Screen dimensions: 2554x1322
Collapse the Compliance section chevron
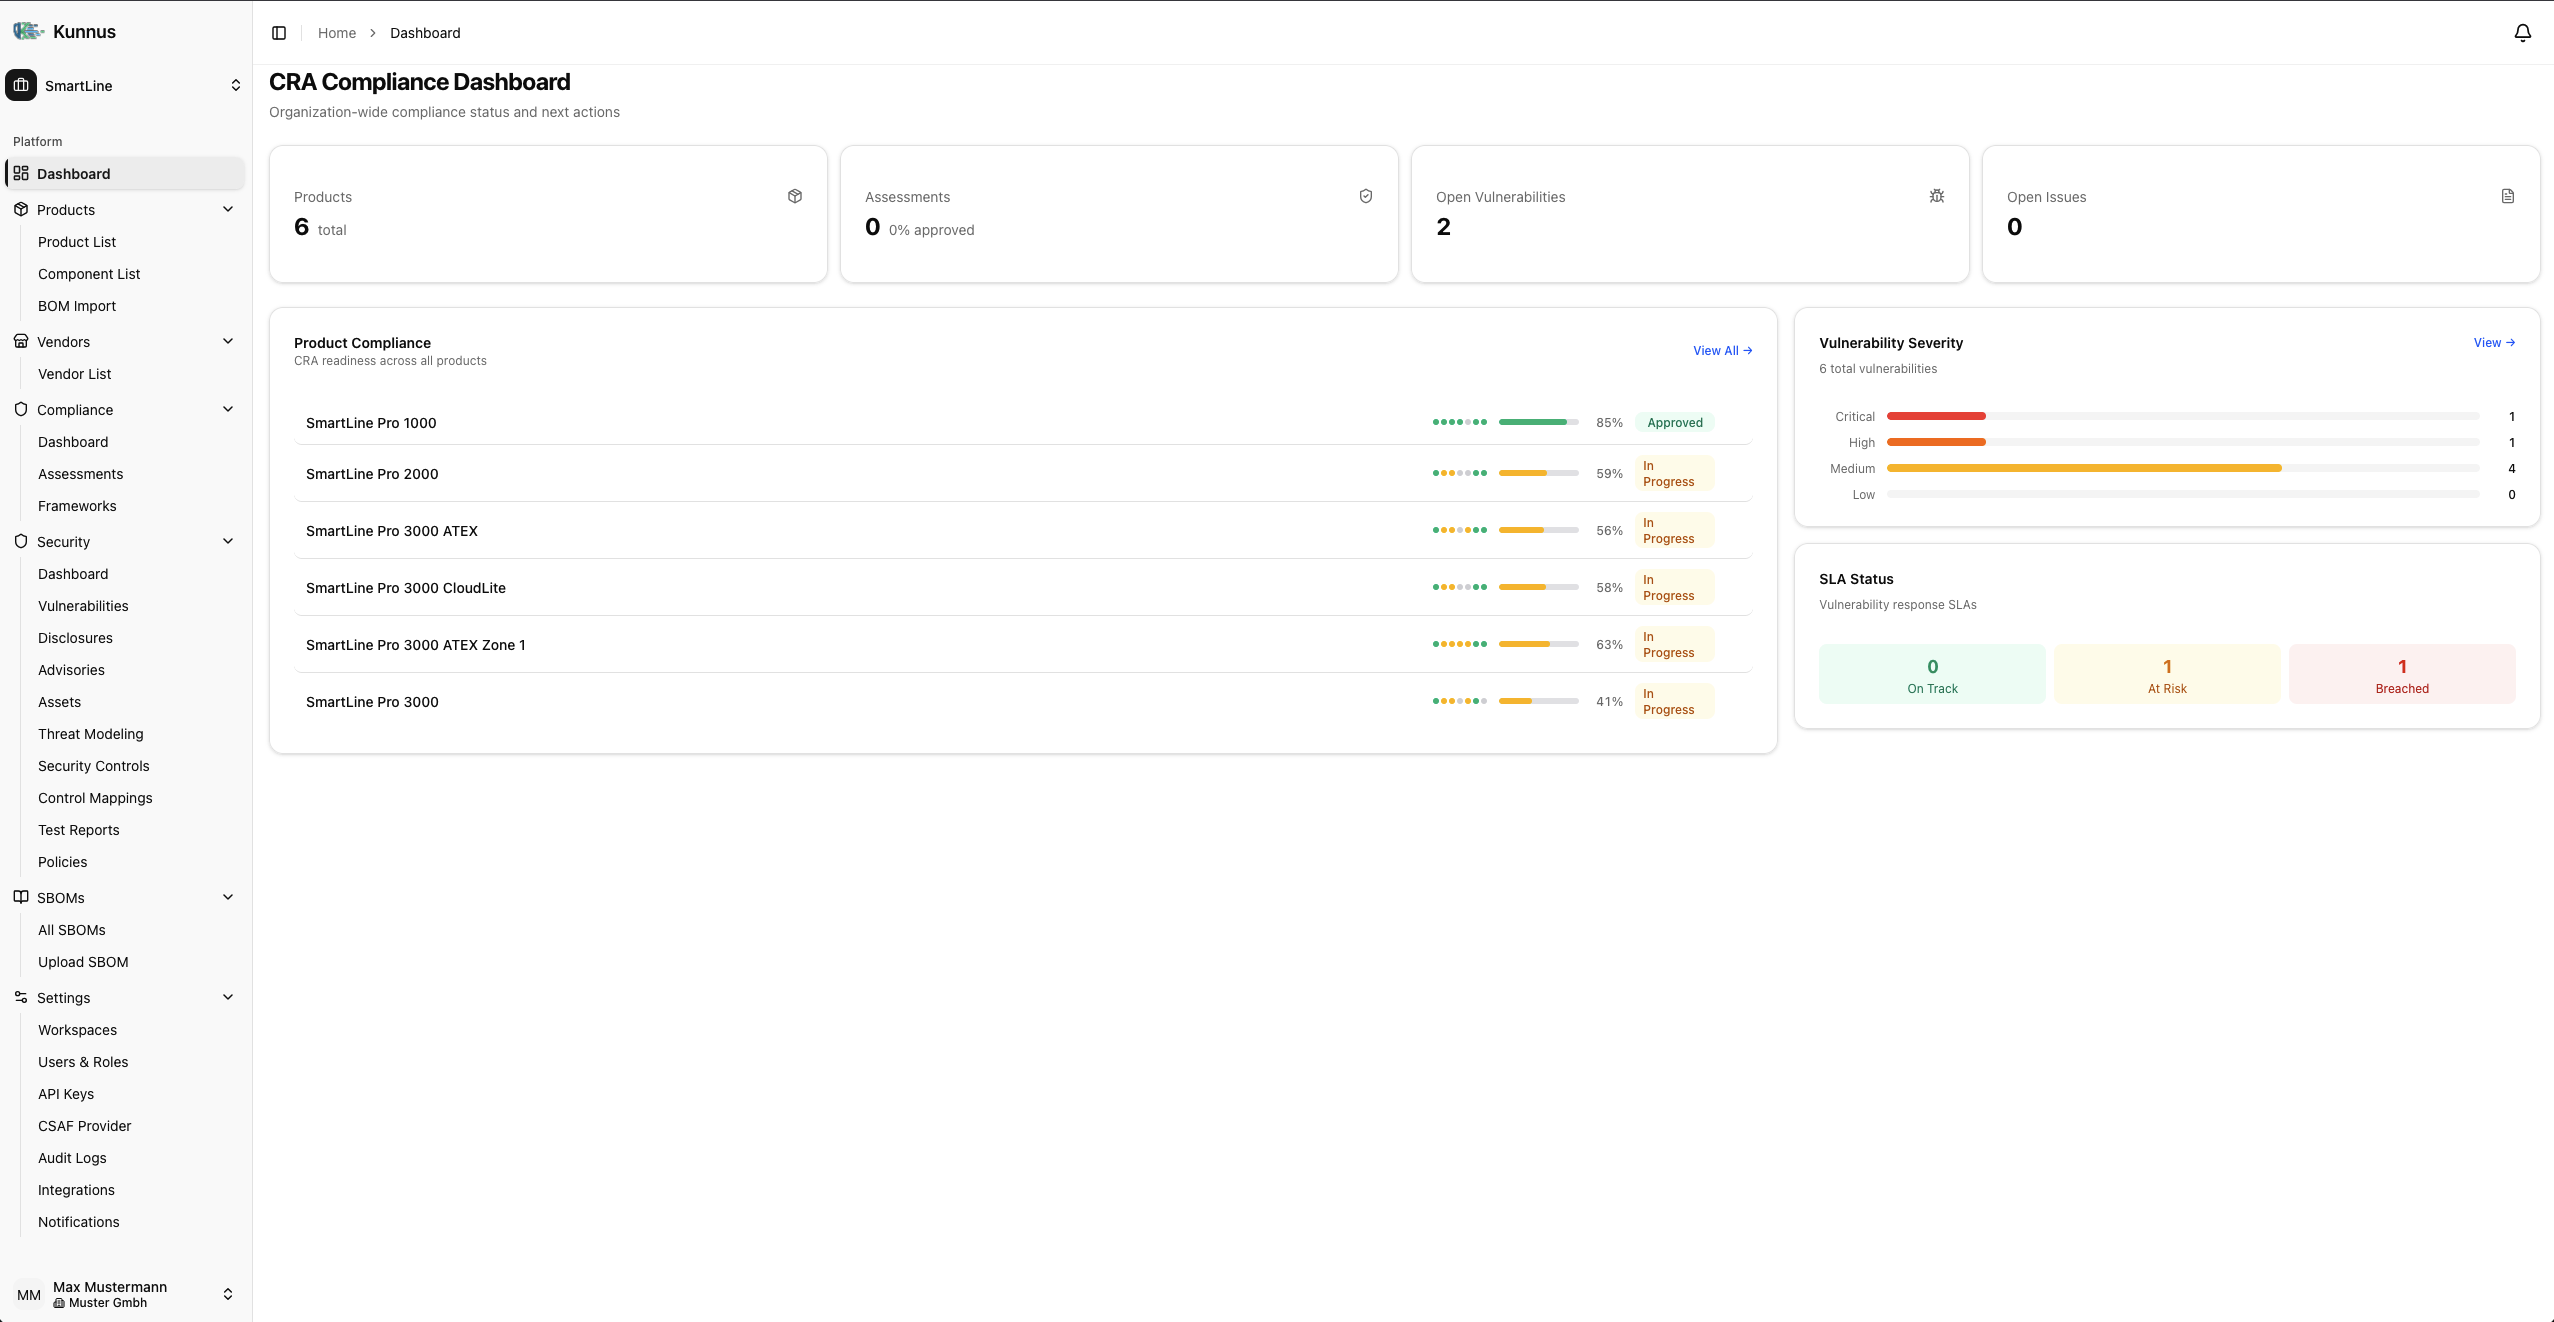click(228, 408)
